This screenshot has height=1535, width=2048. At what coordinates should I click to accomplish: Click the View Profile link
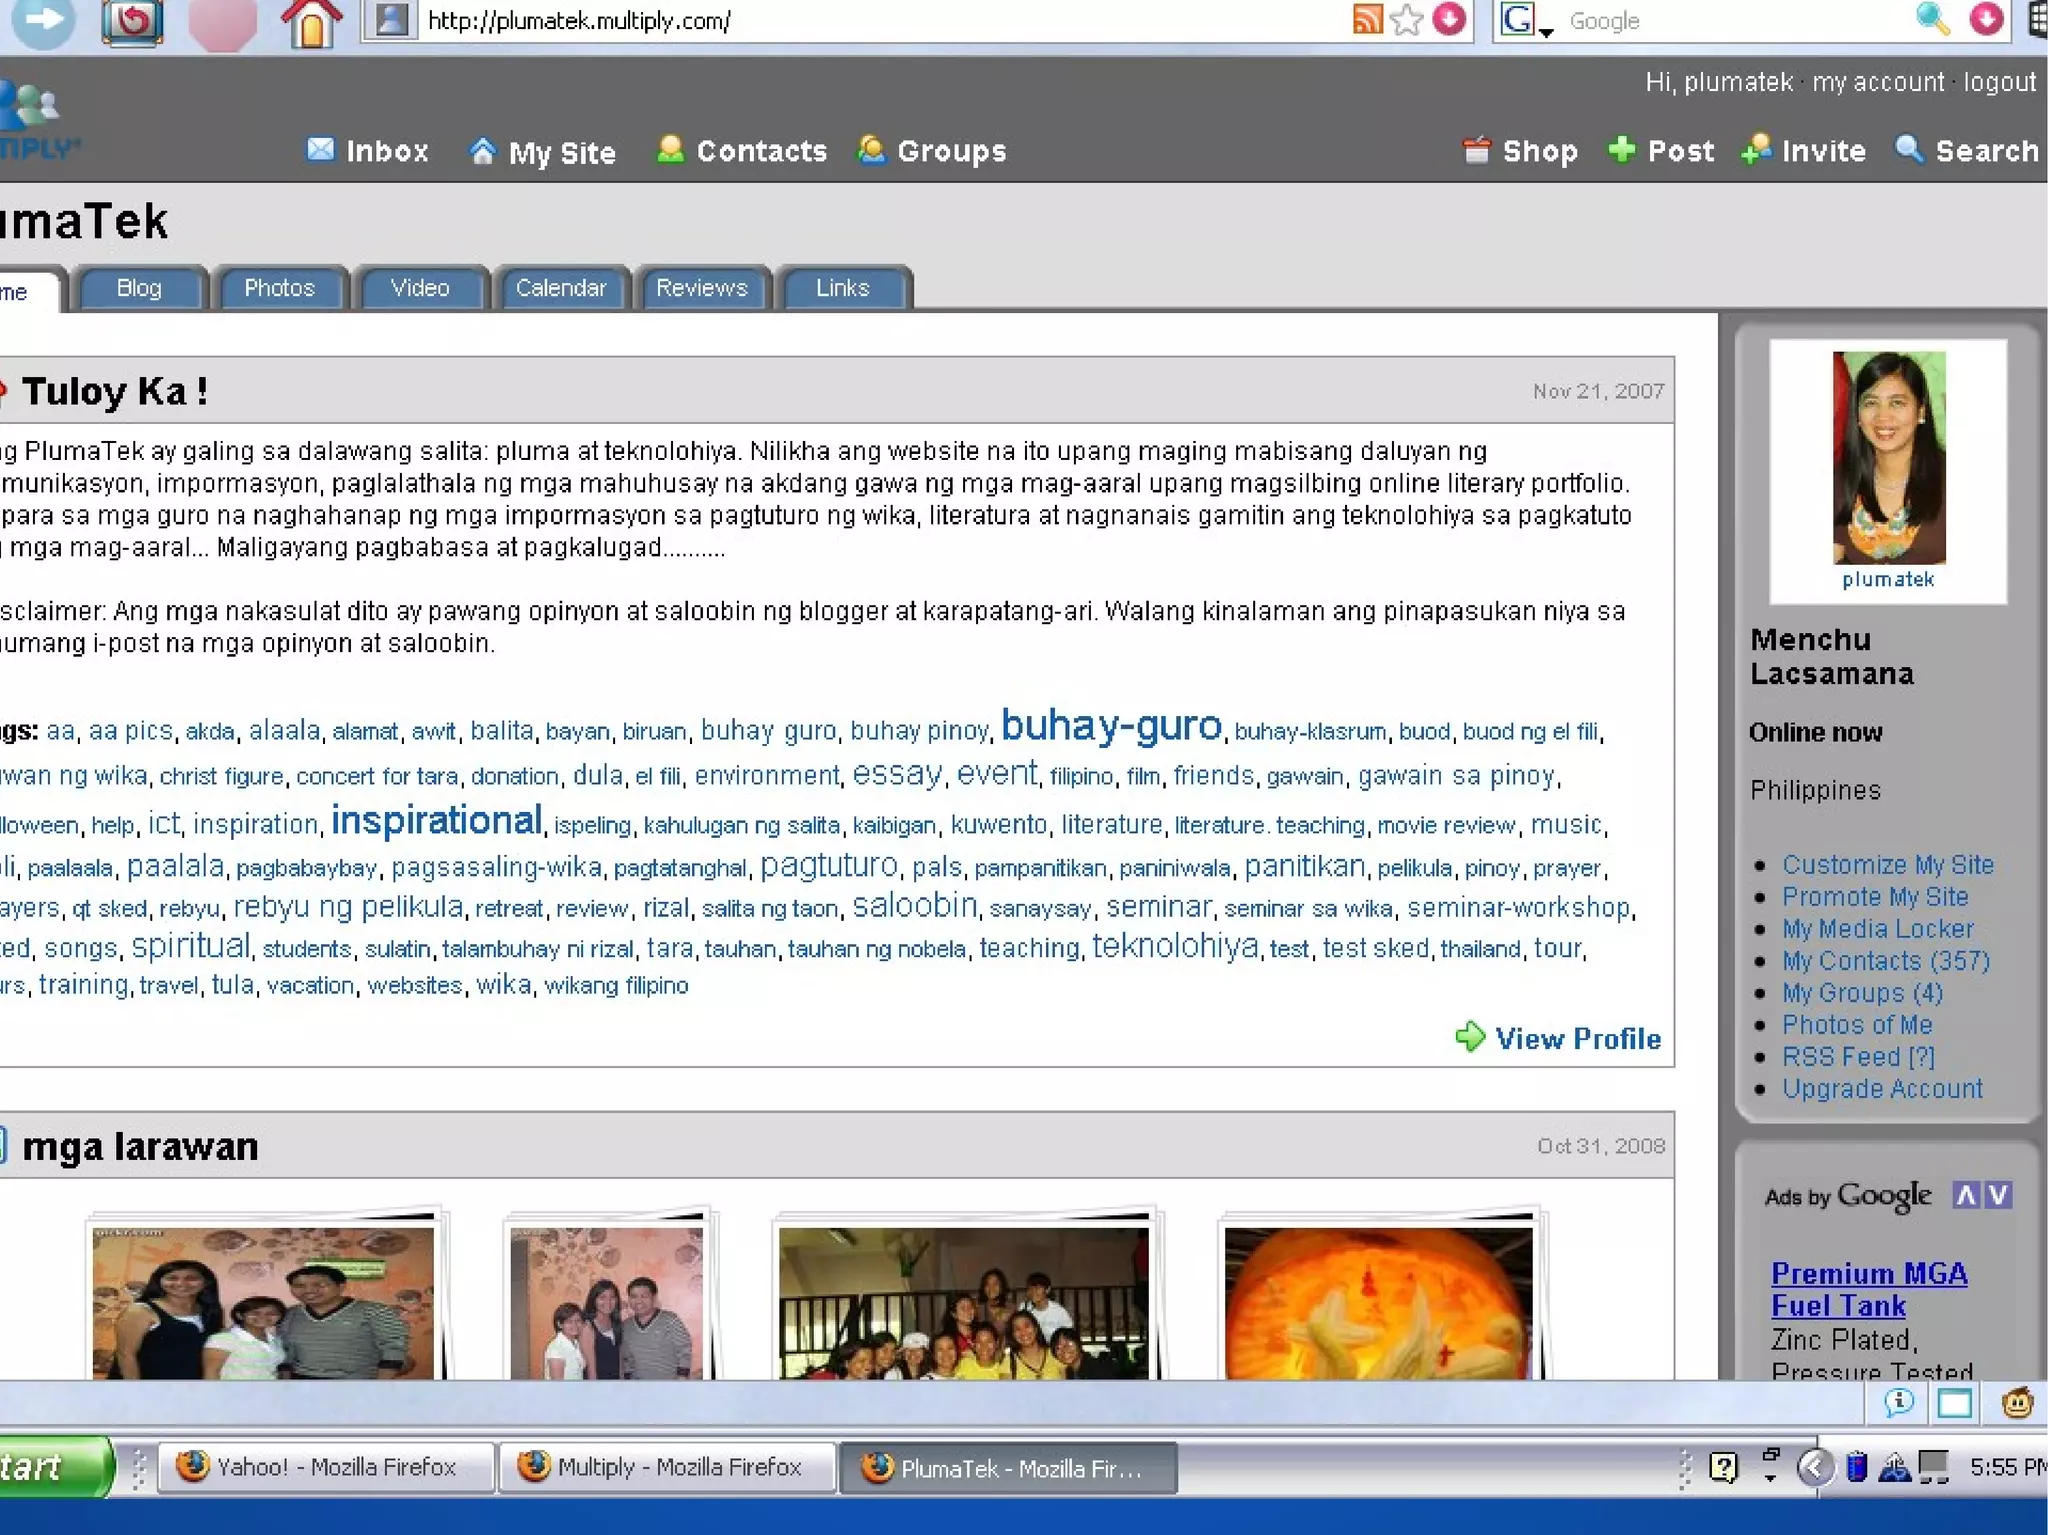coord(1577,1039)
